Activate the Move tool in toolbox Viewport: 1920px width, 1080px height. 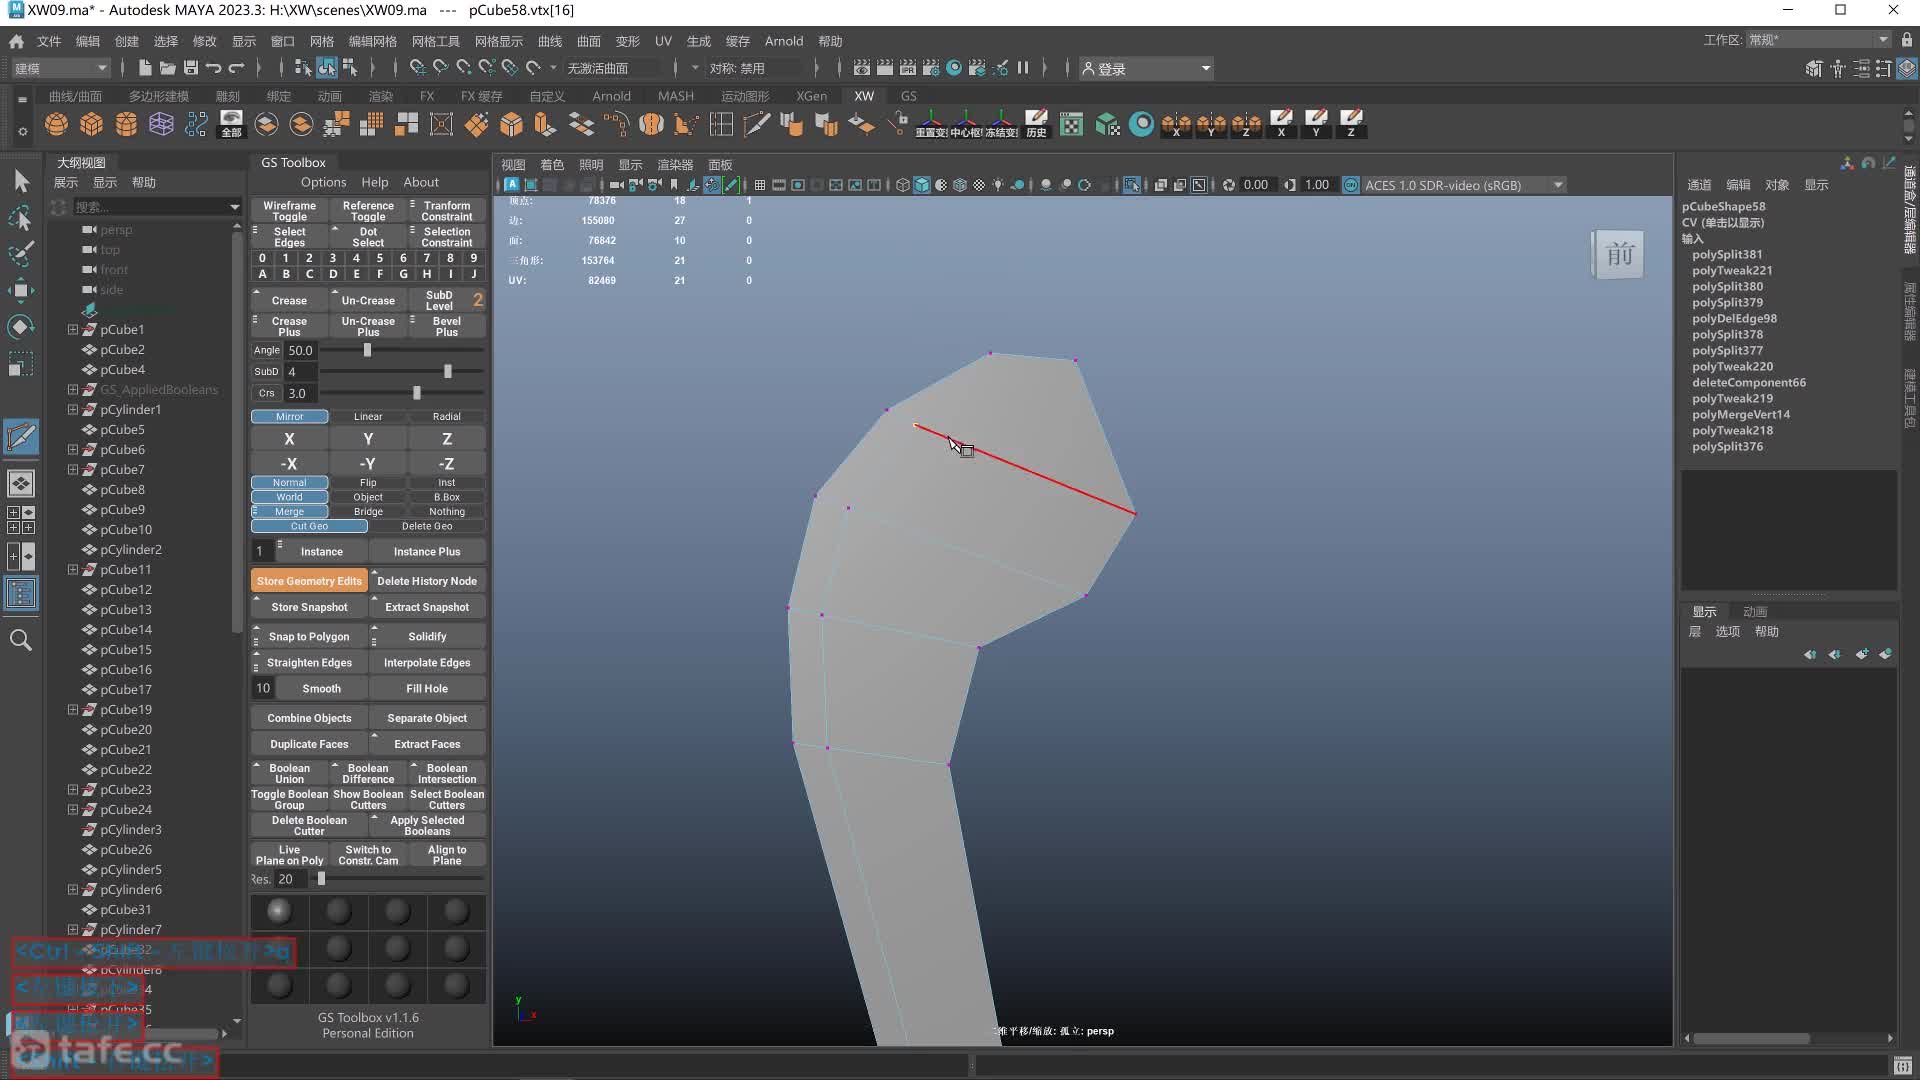coord(21,291)
